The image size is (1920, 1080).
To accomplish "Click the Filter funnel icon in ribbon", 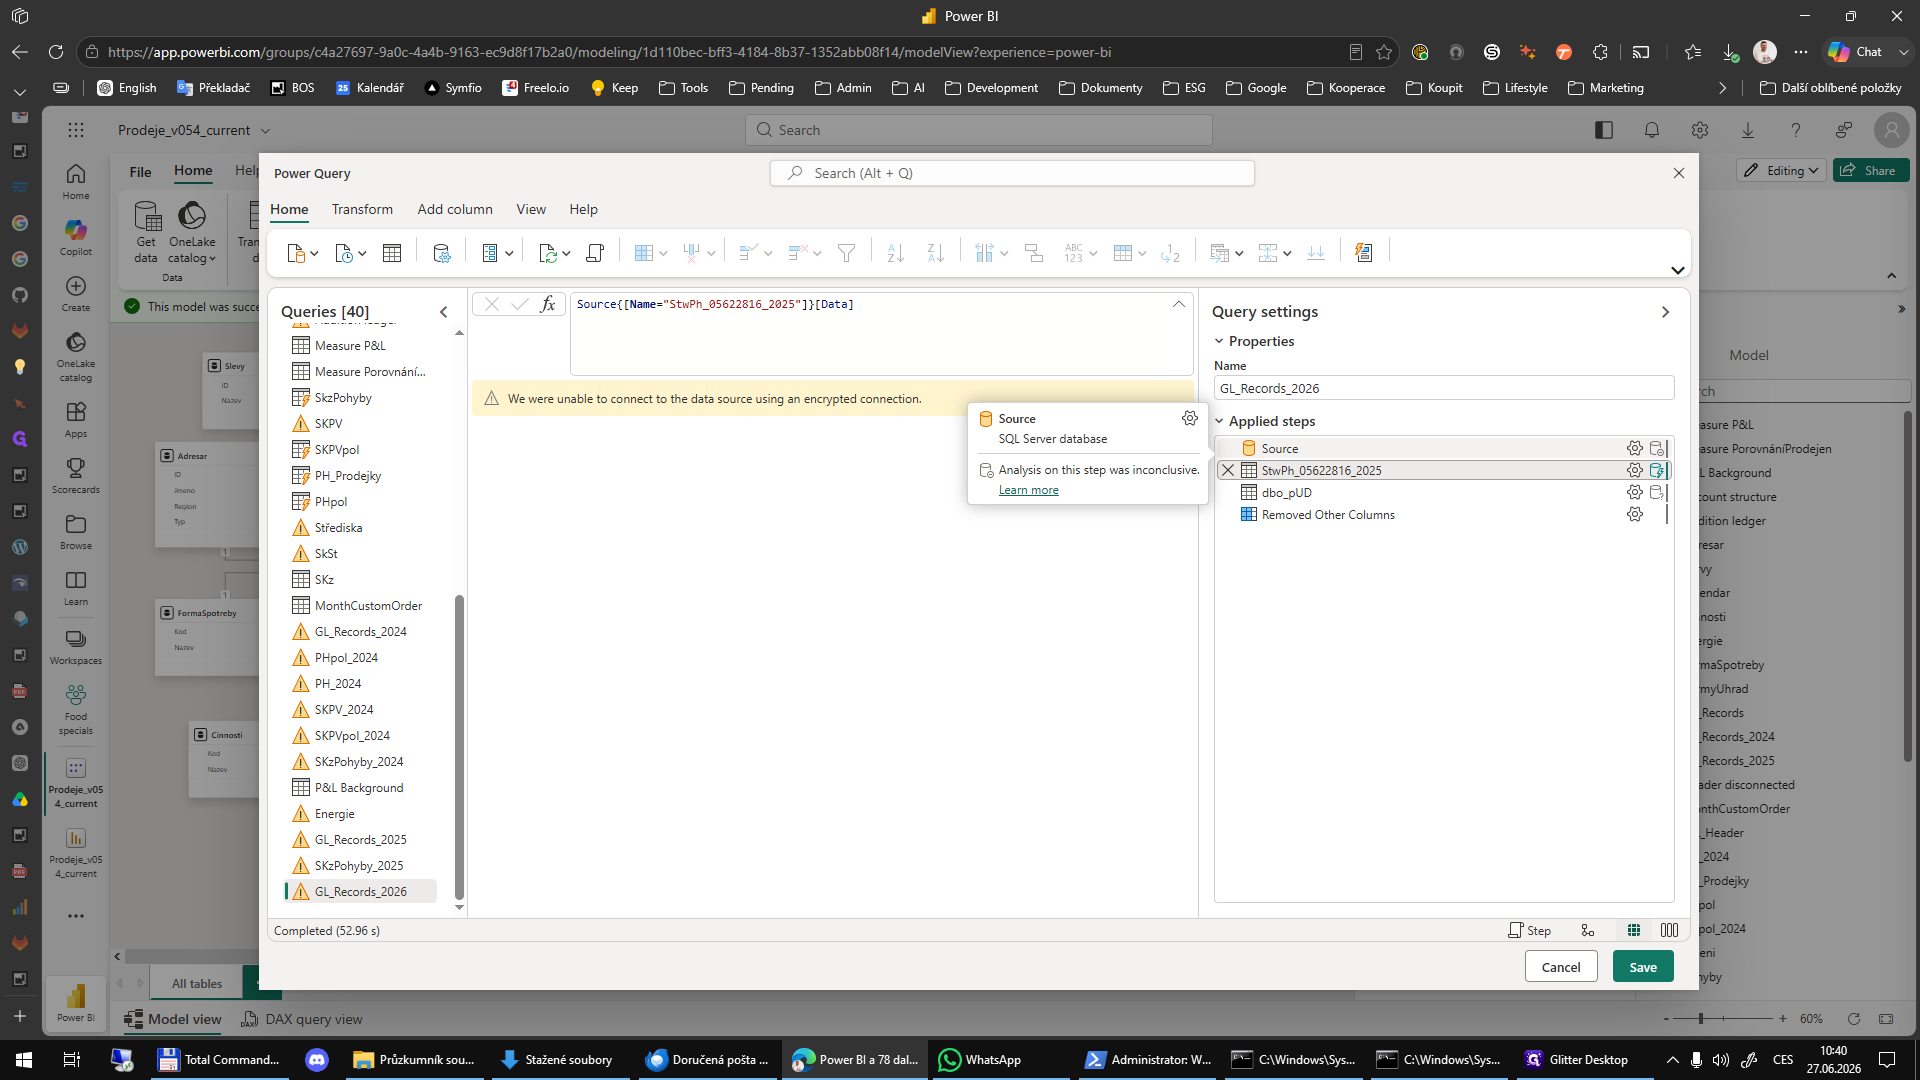I will (x=846, y=253).
